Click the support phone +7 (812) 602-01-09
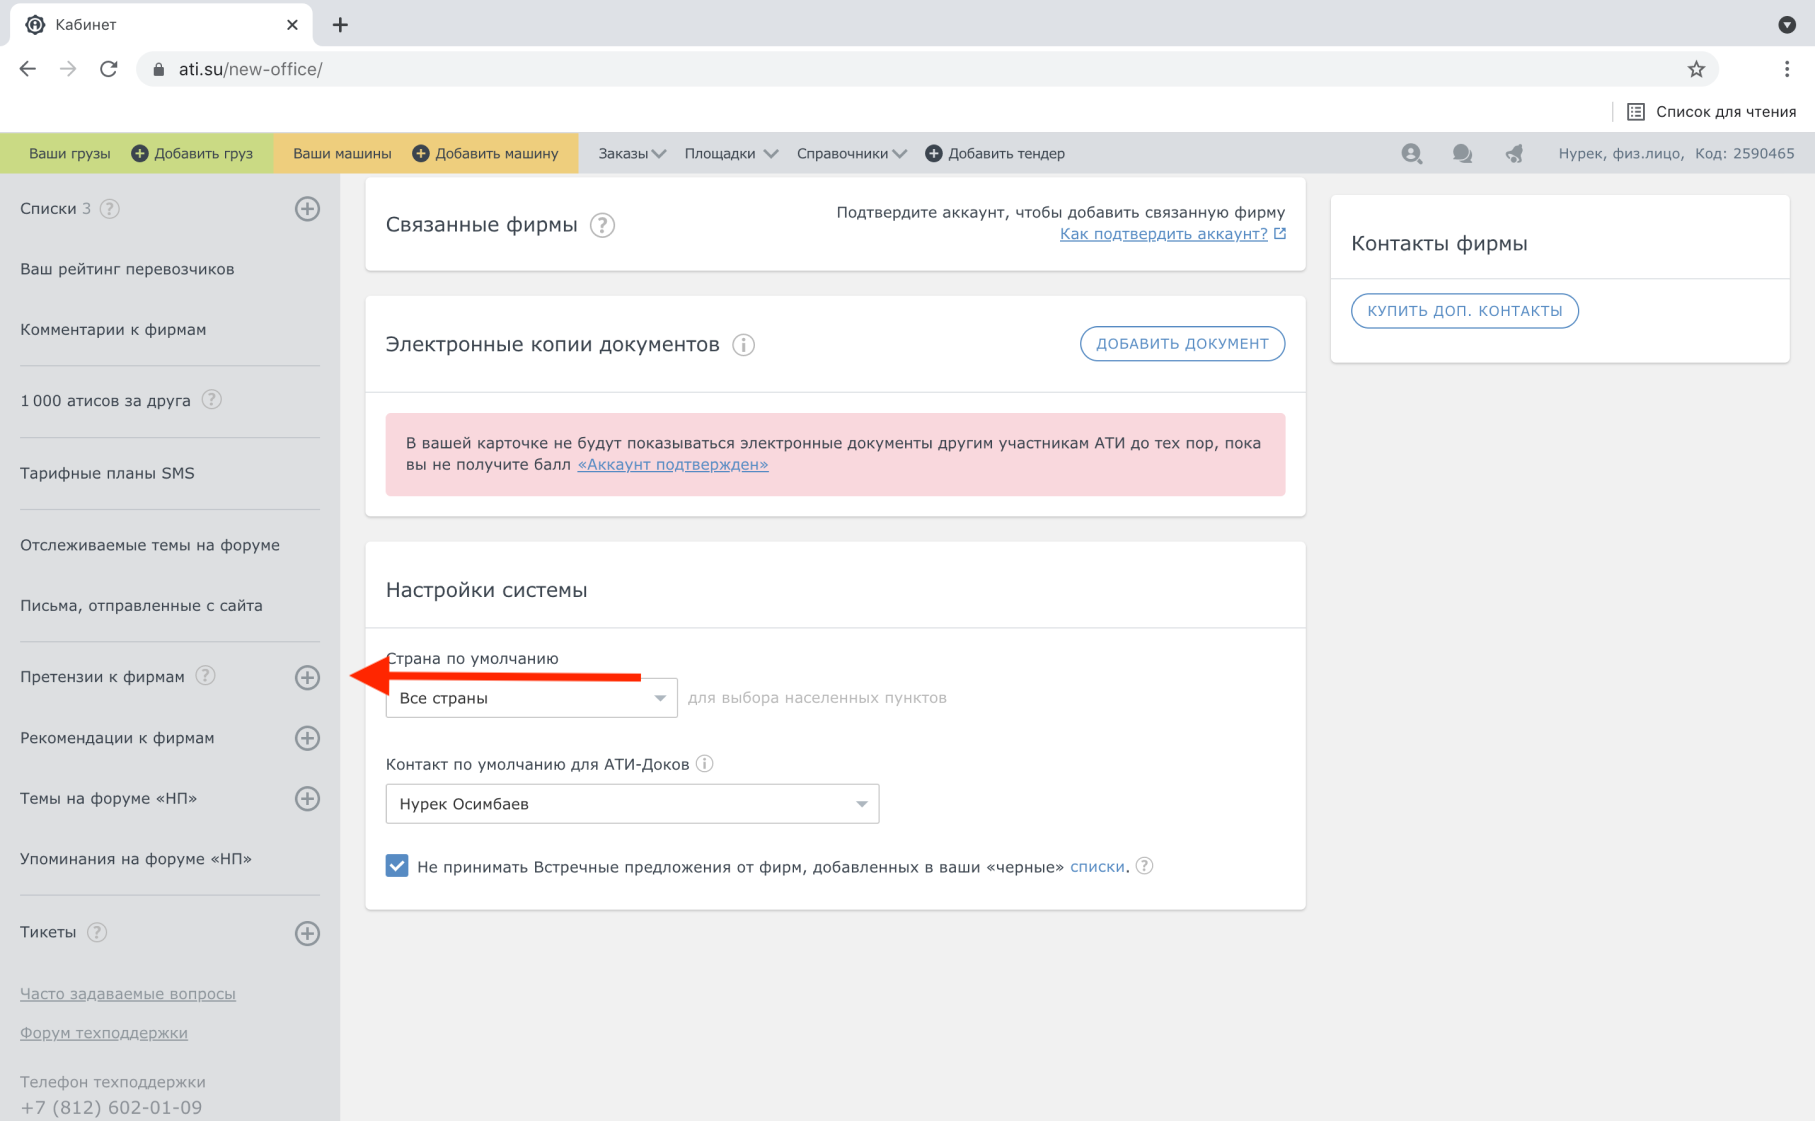 (111, 1108)
